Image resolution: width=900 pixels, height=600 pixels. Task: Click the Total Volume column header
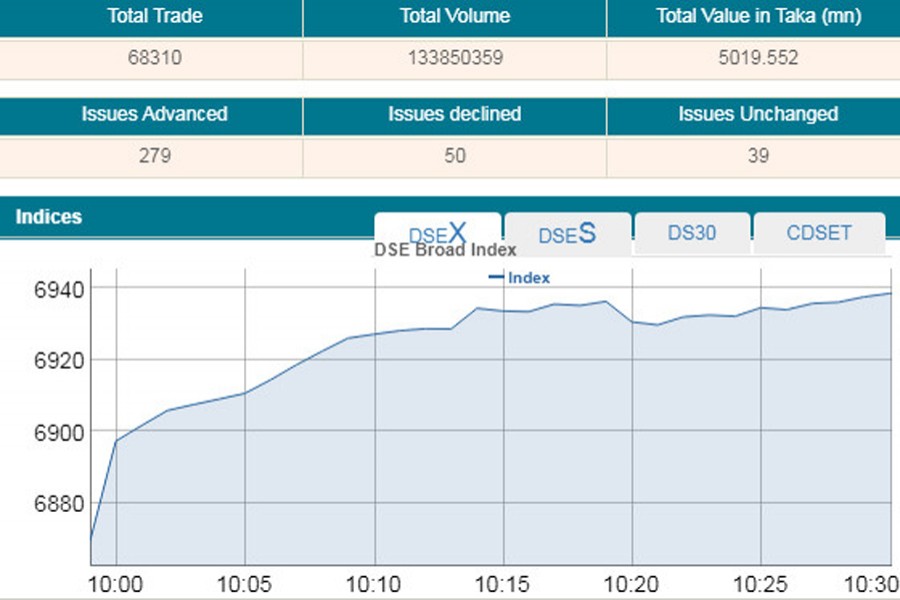click(454, 16)
